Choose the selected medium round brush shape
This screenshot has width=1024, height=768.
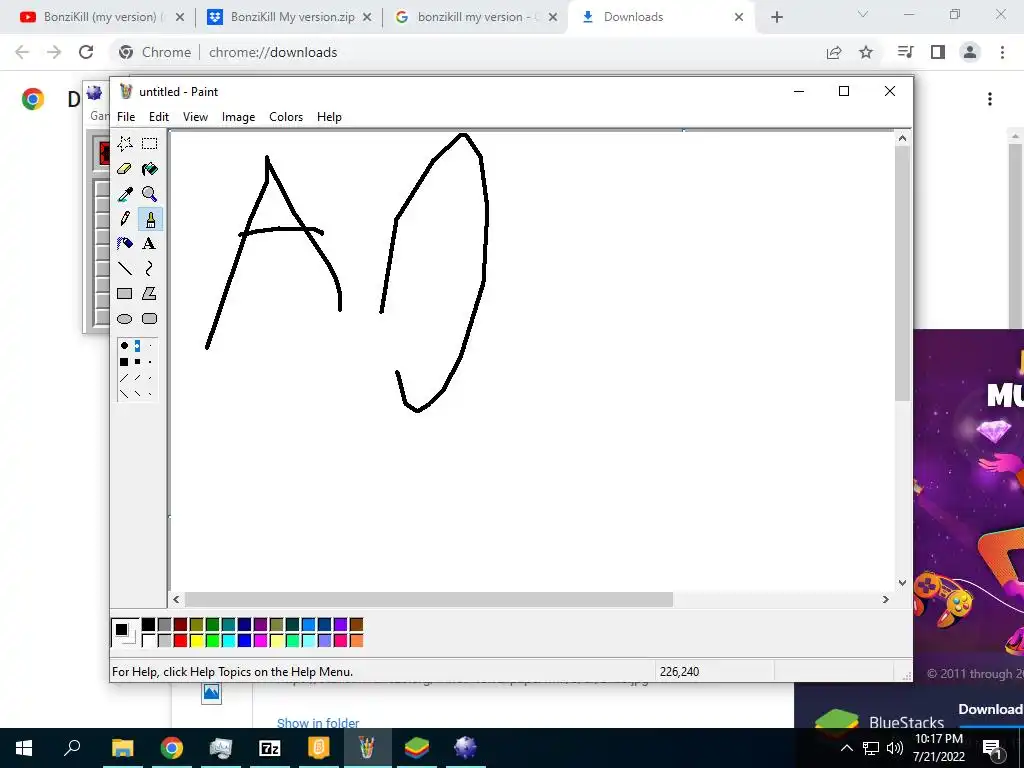click(137, 345)
